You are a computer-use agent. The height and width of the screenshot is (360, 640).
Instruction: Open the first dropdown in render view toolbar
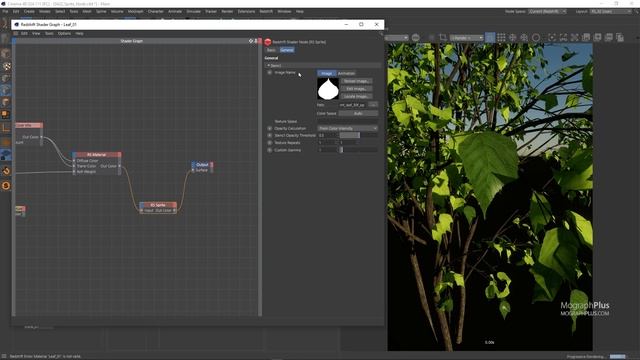[x=396, y=38]
